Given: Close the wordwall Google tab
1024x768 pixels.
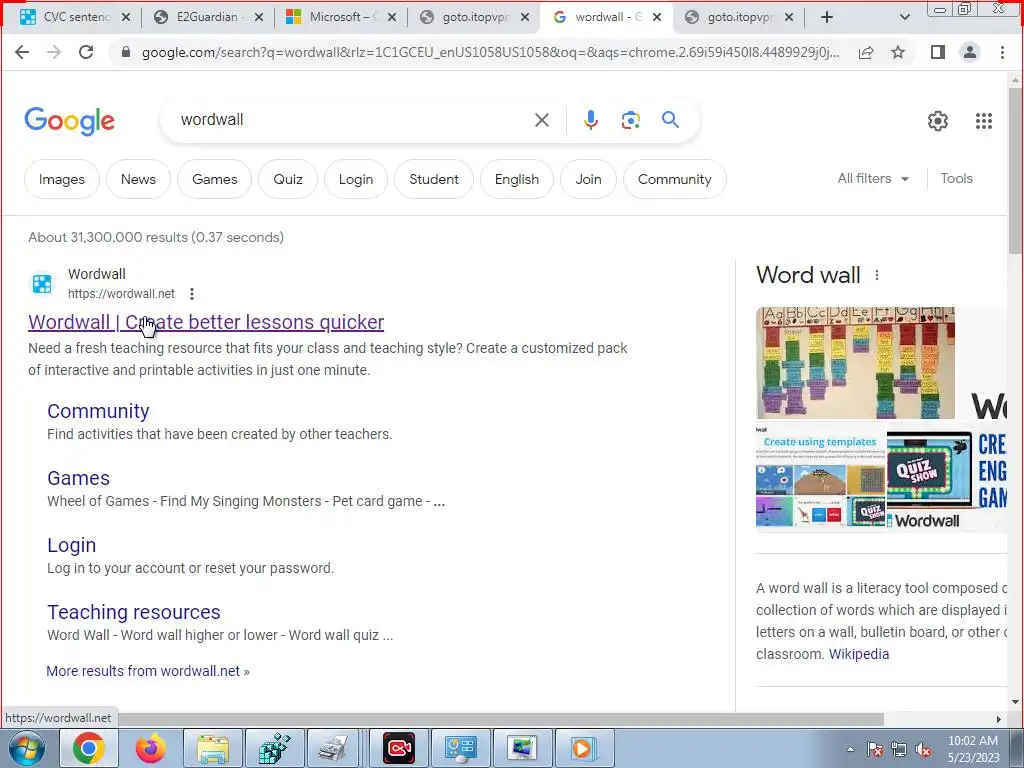Looking at the screenshot, I should pos(657,18).
